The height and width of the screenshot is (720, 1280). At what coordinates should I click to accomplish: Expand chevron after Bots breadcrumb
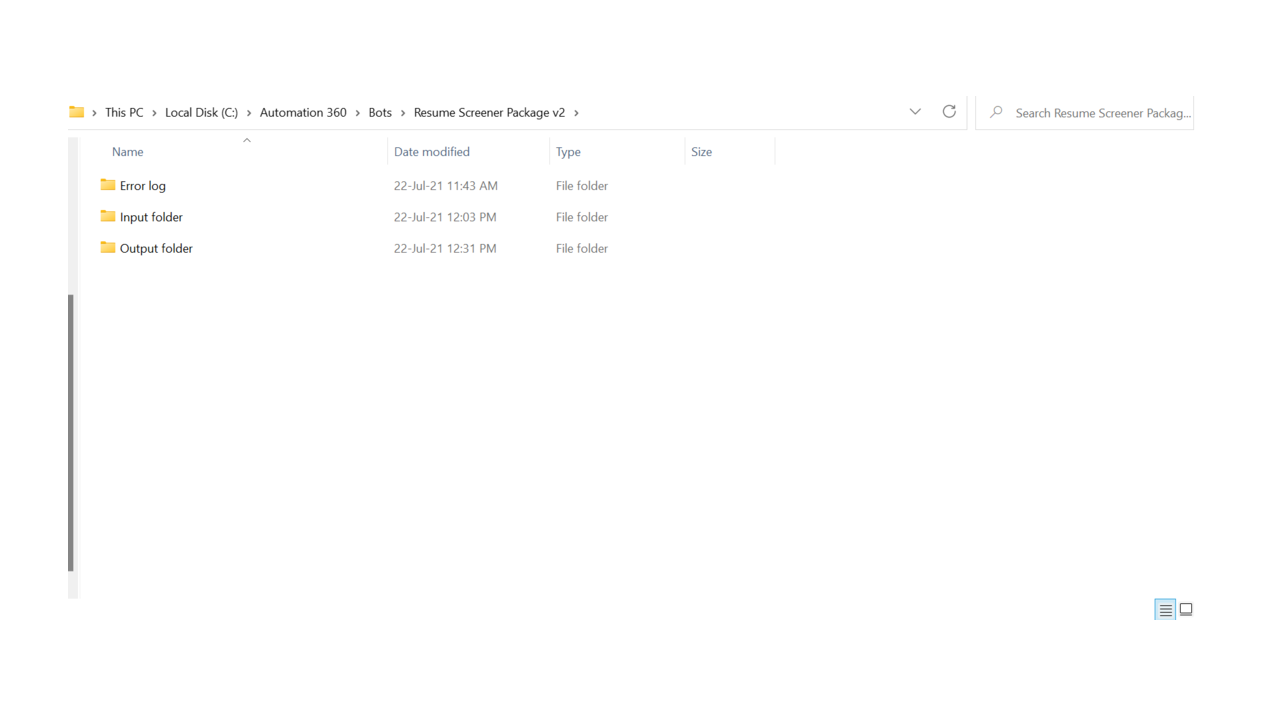403,113
